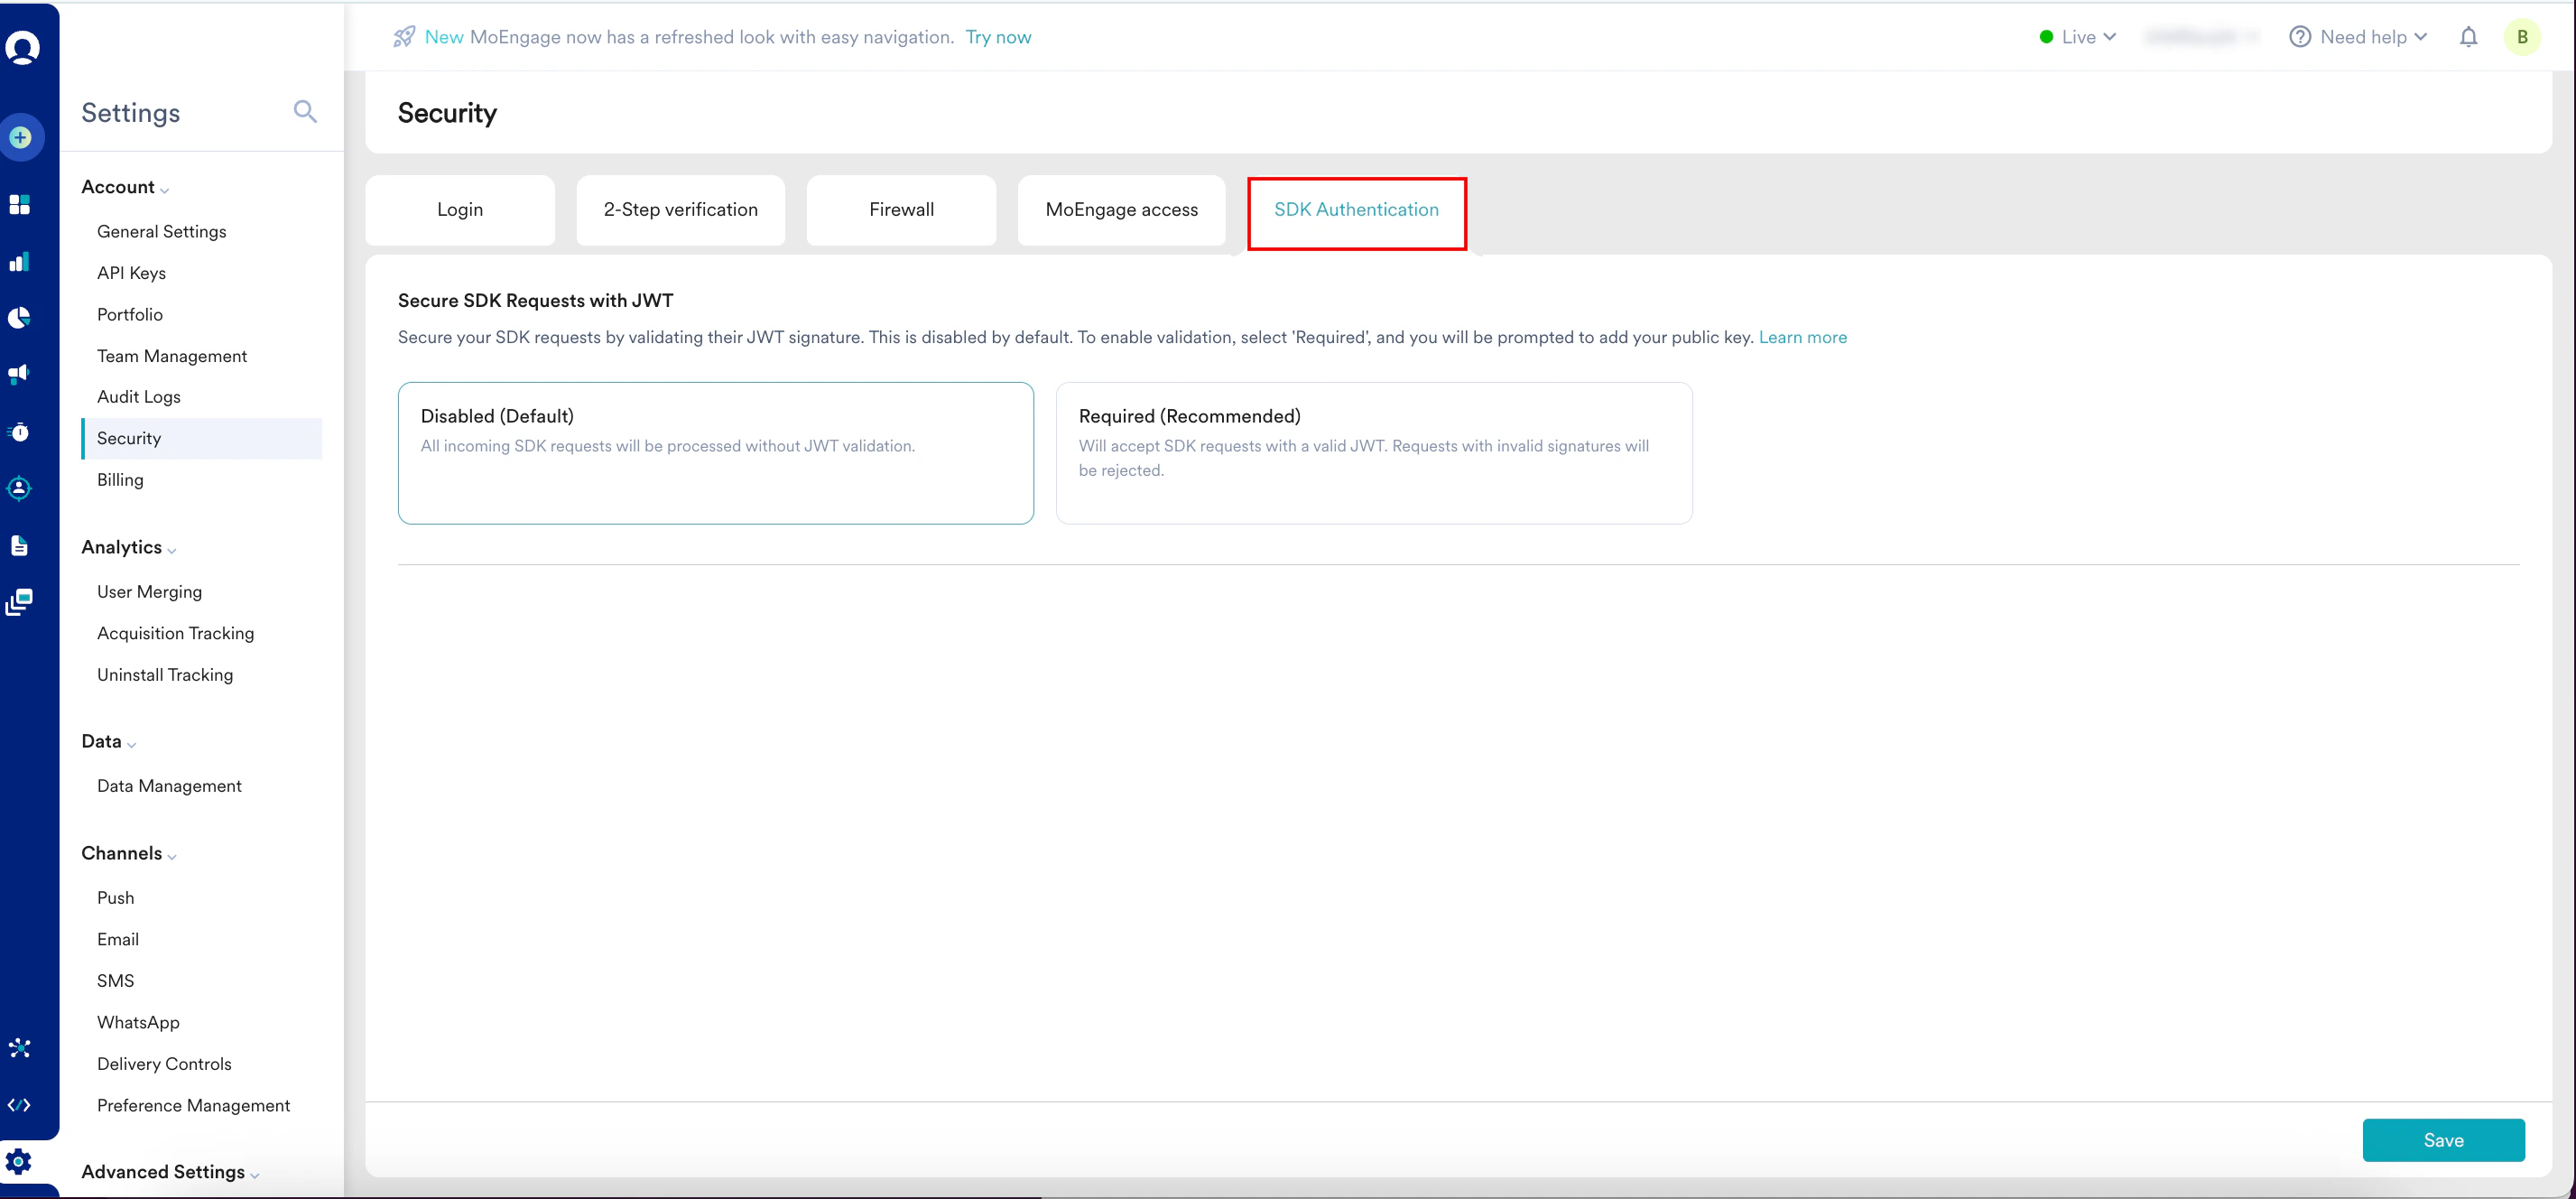The height and width of the screenshot is (1199, 2576).
Task: Click the settings search magnifier icon
Action: (x=305, y=112)
